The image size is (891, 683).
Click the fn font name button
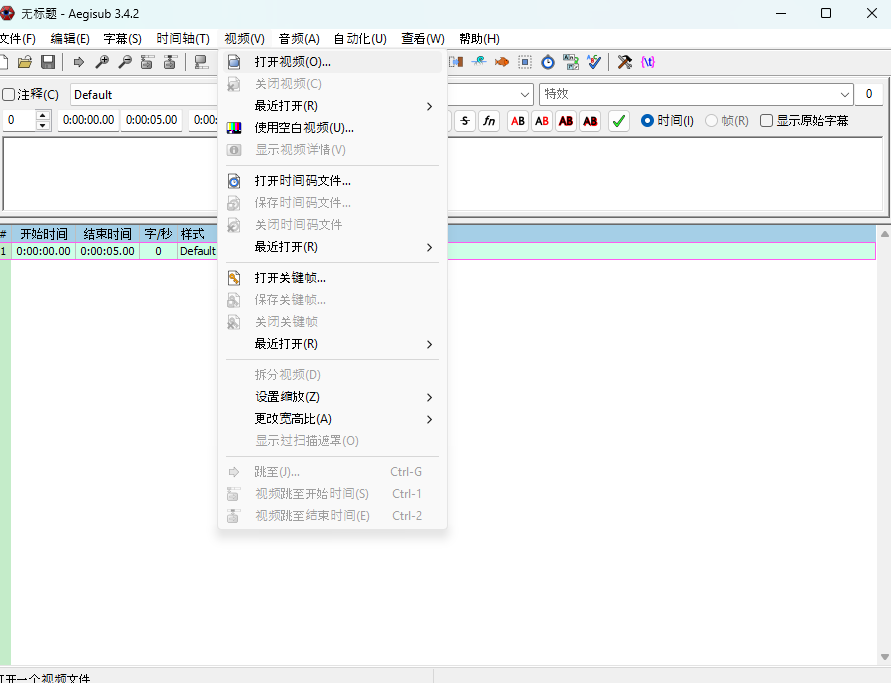[x=489, y=121]
